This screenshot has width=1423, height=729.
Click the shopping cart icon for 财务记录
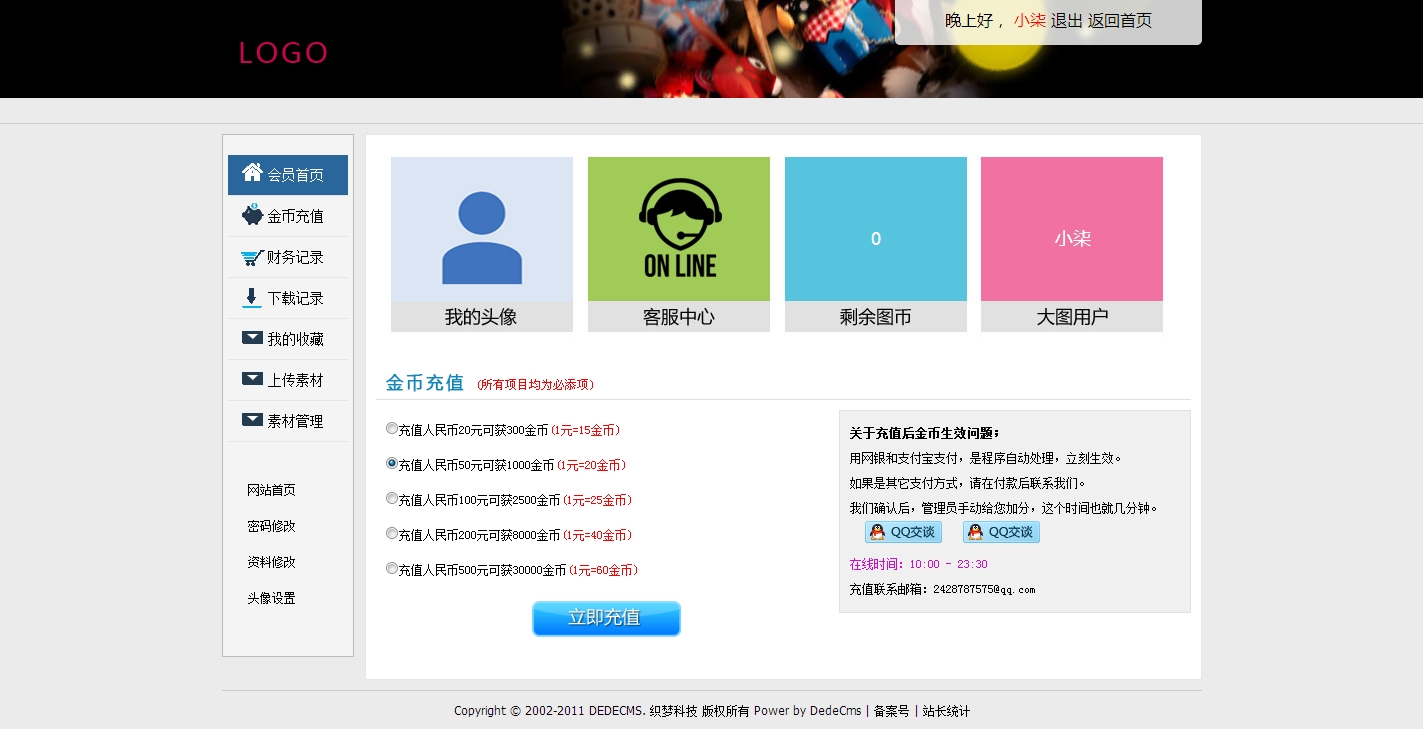(x=252, y=257)
